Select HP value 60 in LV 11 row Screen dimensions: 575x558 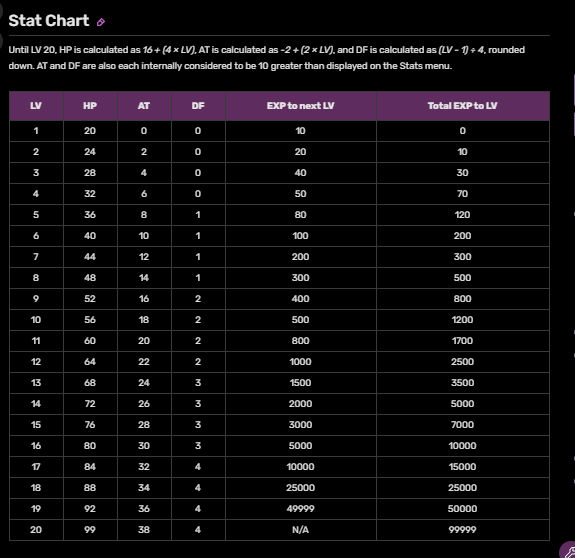[90, 341]
